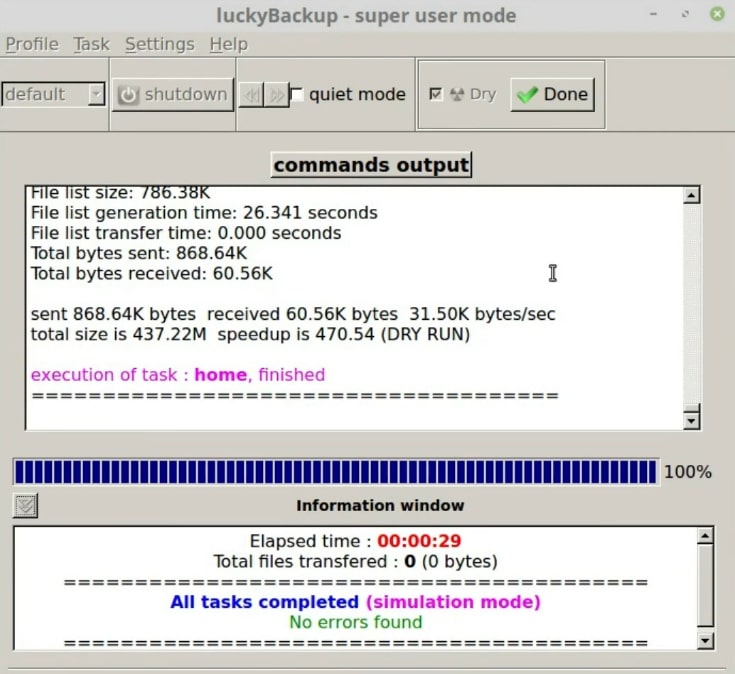Click 'Total bytes sent: 868.64K' line
Viewport: 735px width, 674px height.
point(139,253)
